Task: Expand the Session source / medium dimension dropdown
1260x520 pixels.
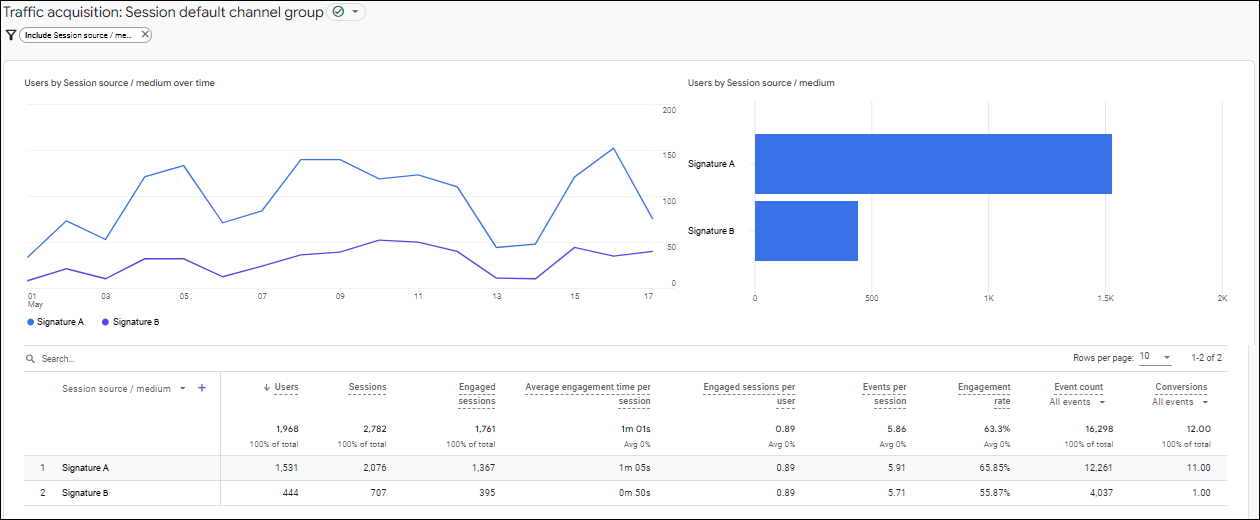Action: (183, 389)
